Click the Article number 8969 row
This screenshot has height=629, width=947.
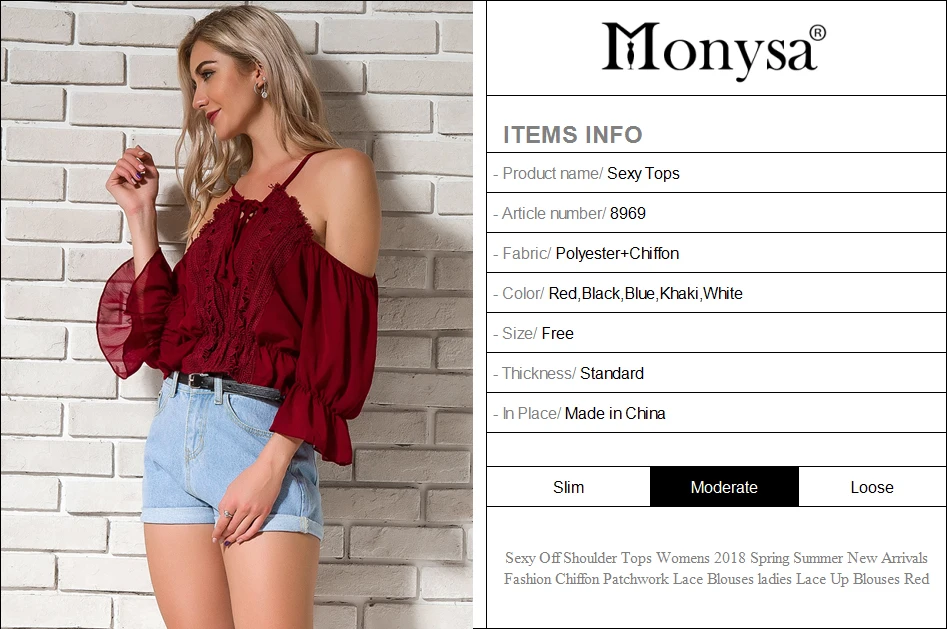[716, 213]
